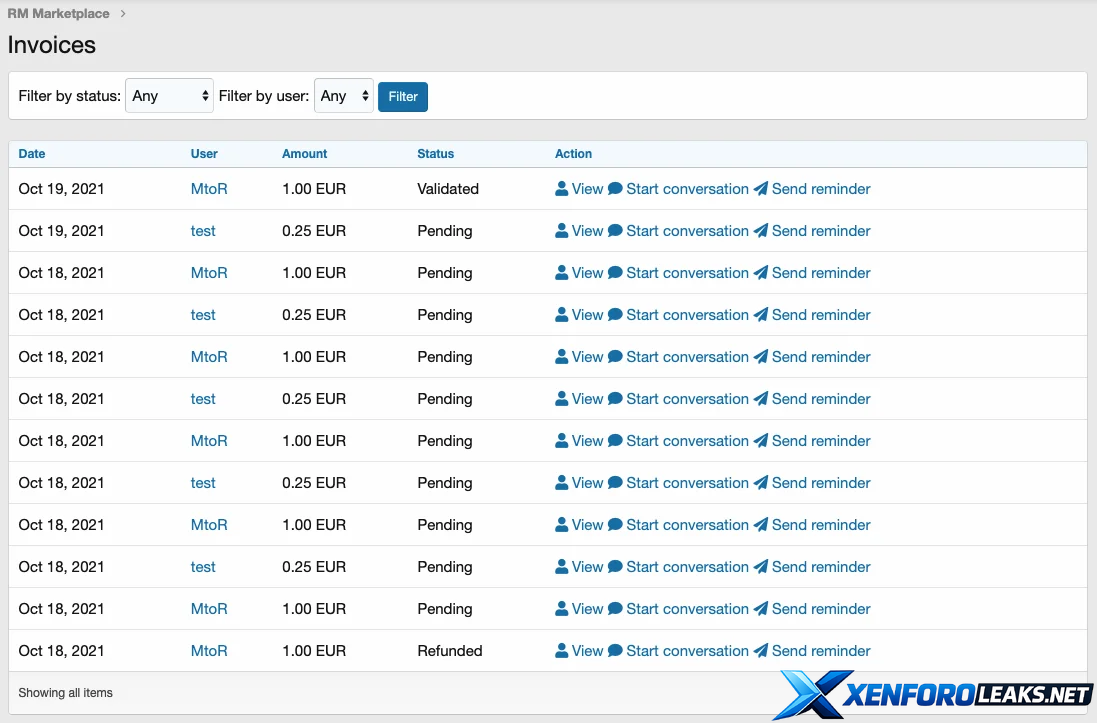Go to RM Marketplace breadcrumb
Image resolution: width=1097 pixels, height=723 pixels.
59,14
